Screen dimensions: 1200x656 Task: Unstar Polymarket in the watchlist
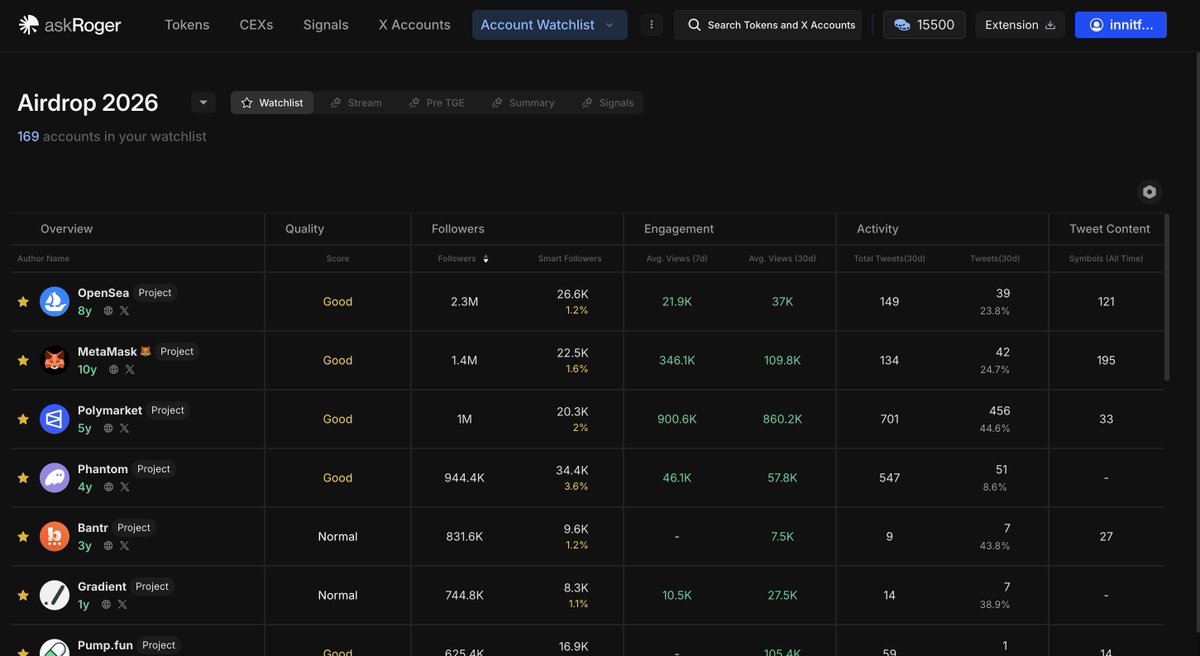coord(23,420)
